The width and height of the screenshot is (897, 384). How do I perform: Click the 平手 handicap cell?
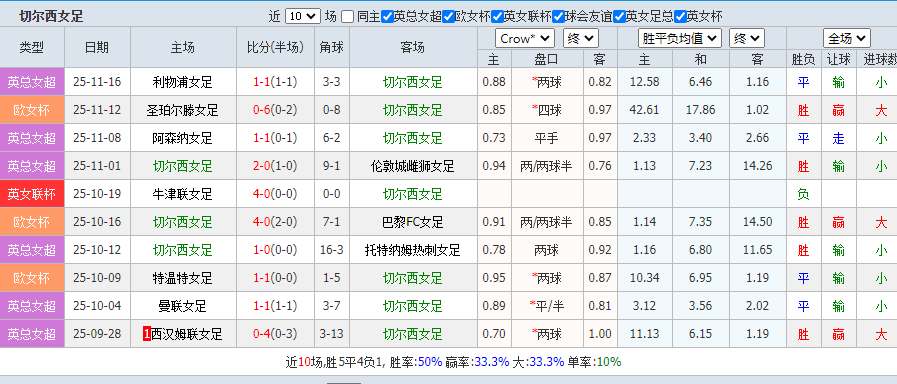click(x=547, y=138)
